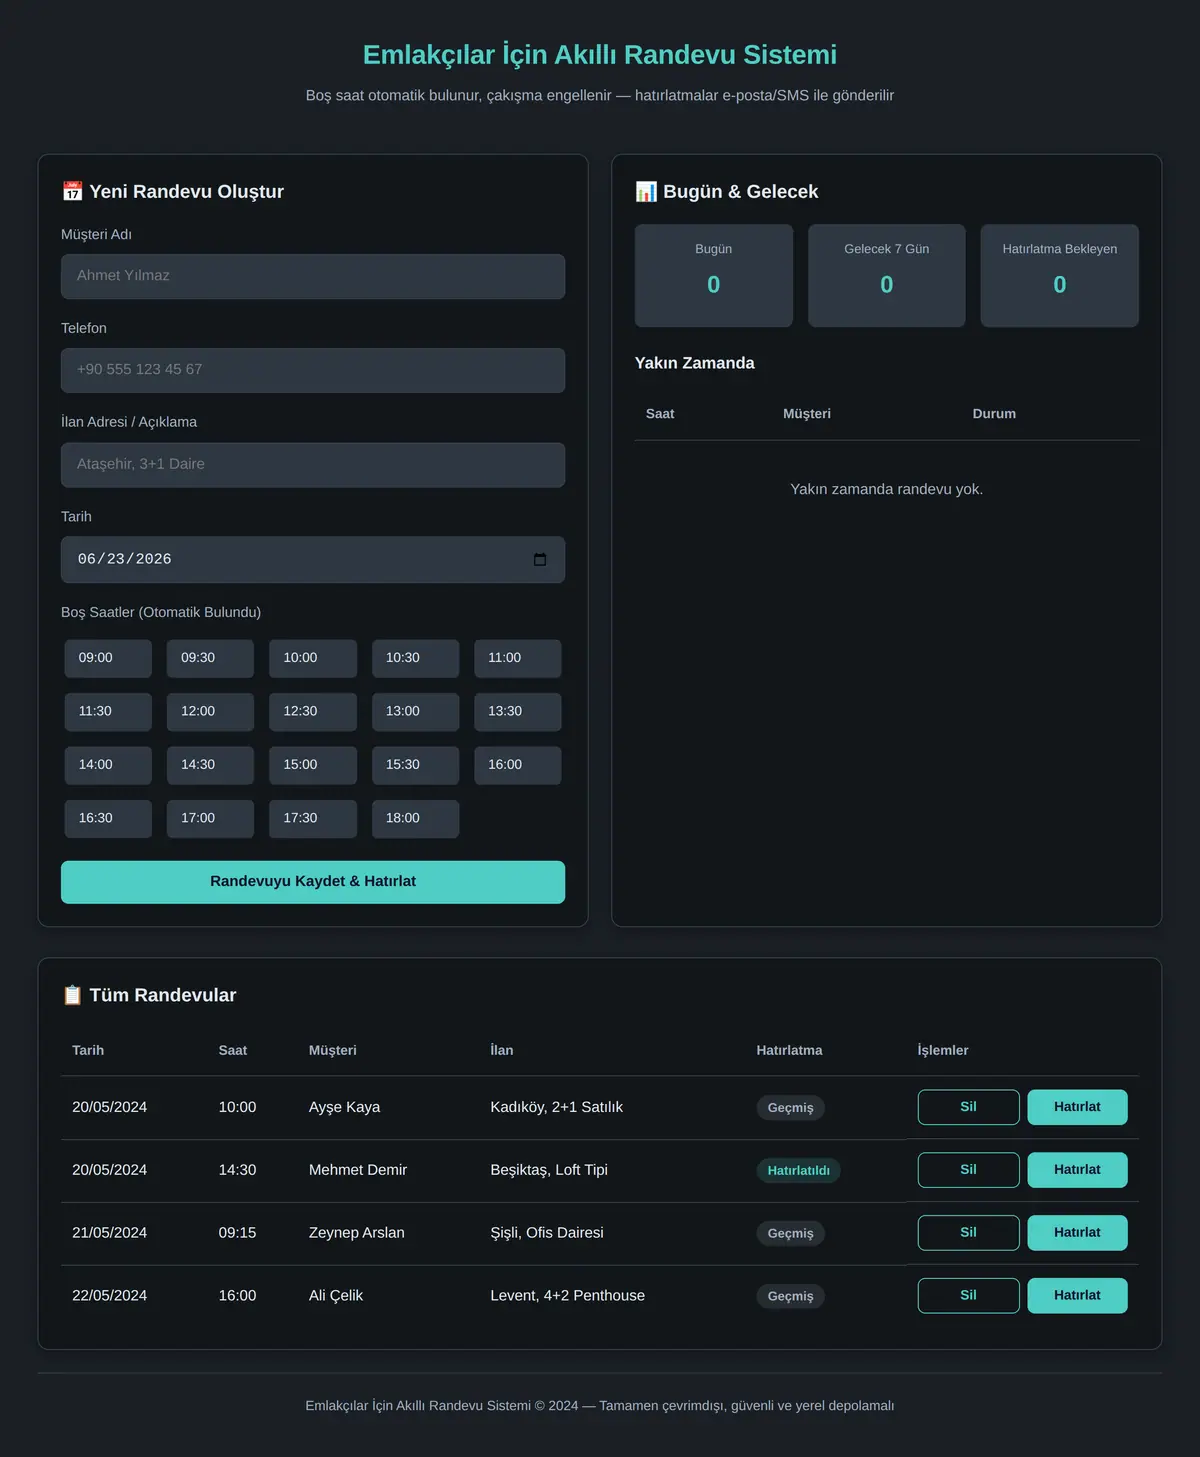The image size is (1200, 1457).
Task: Choose the 16:30 time slot
Action: pyautogui.click(x=108, y=819)
